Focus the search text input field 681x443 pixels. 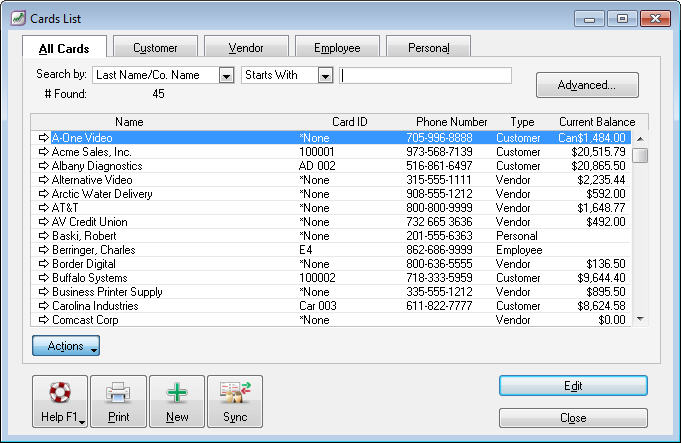point(425,76)
